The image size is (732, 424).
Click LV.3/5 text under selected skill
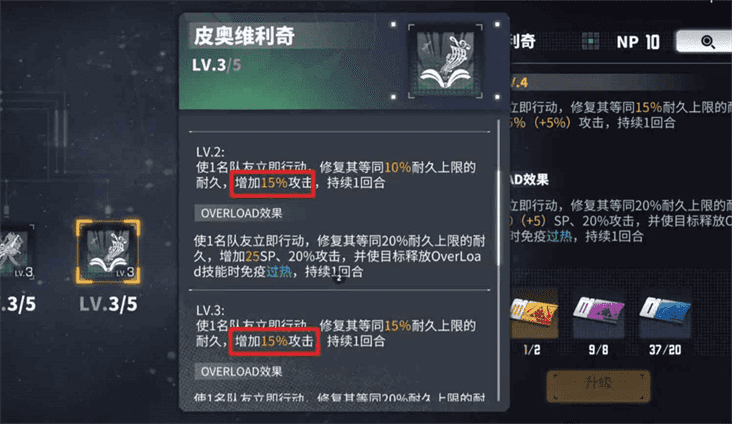[x=108, y=304]
